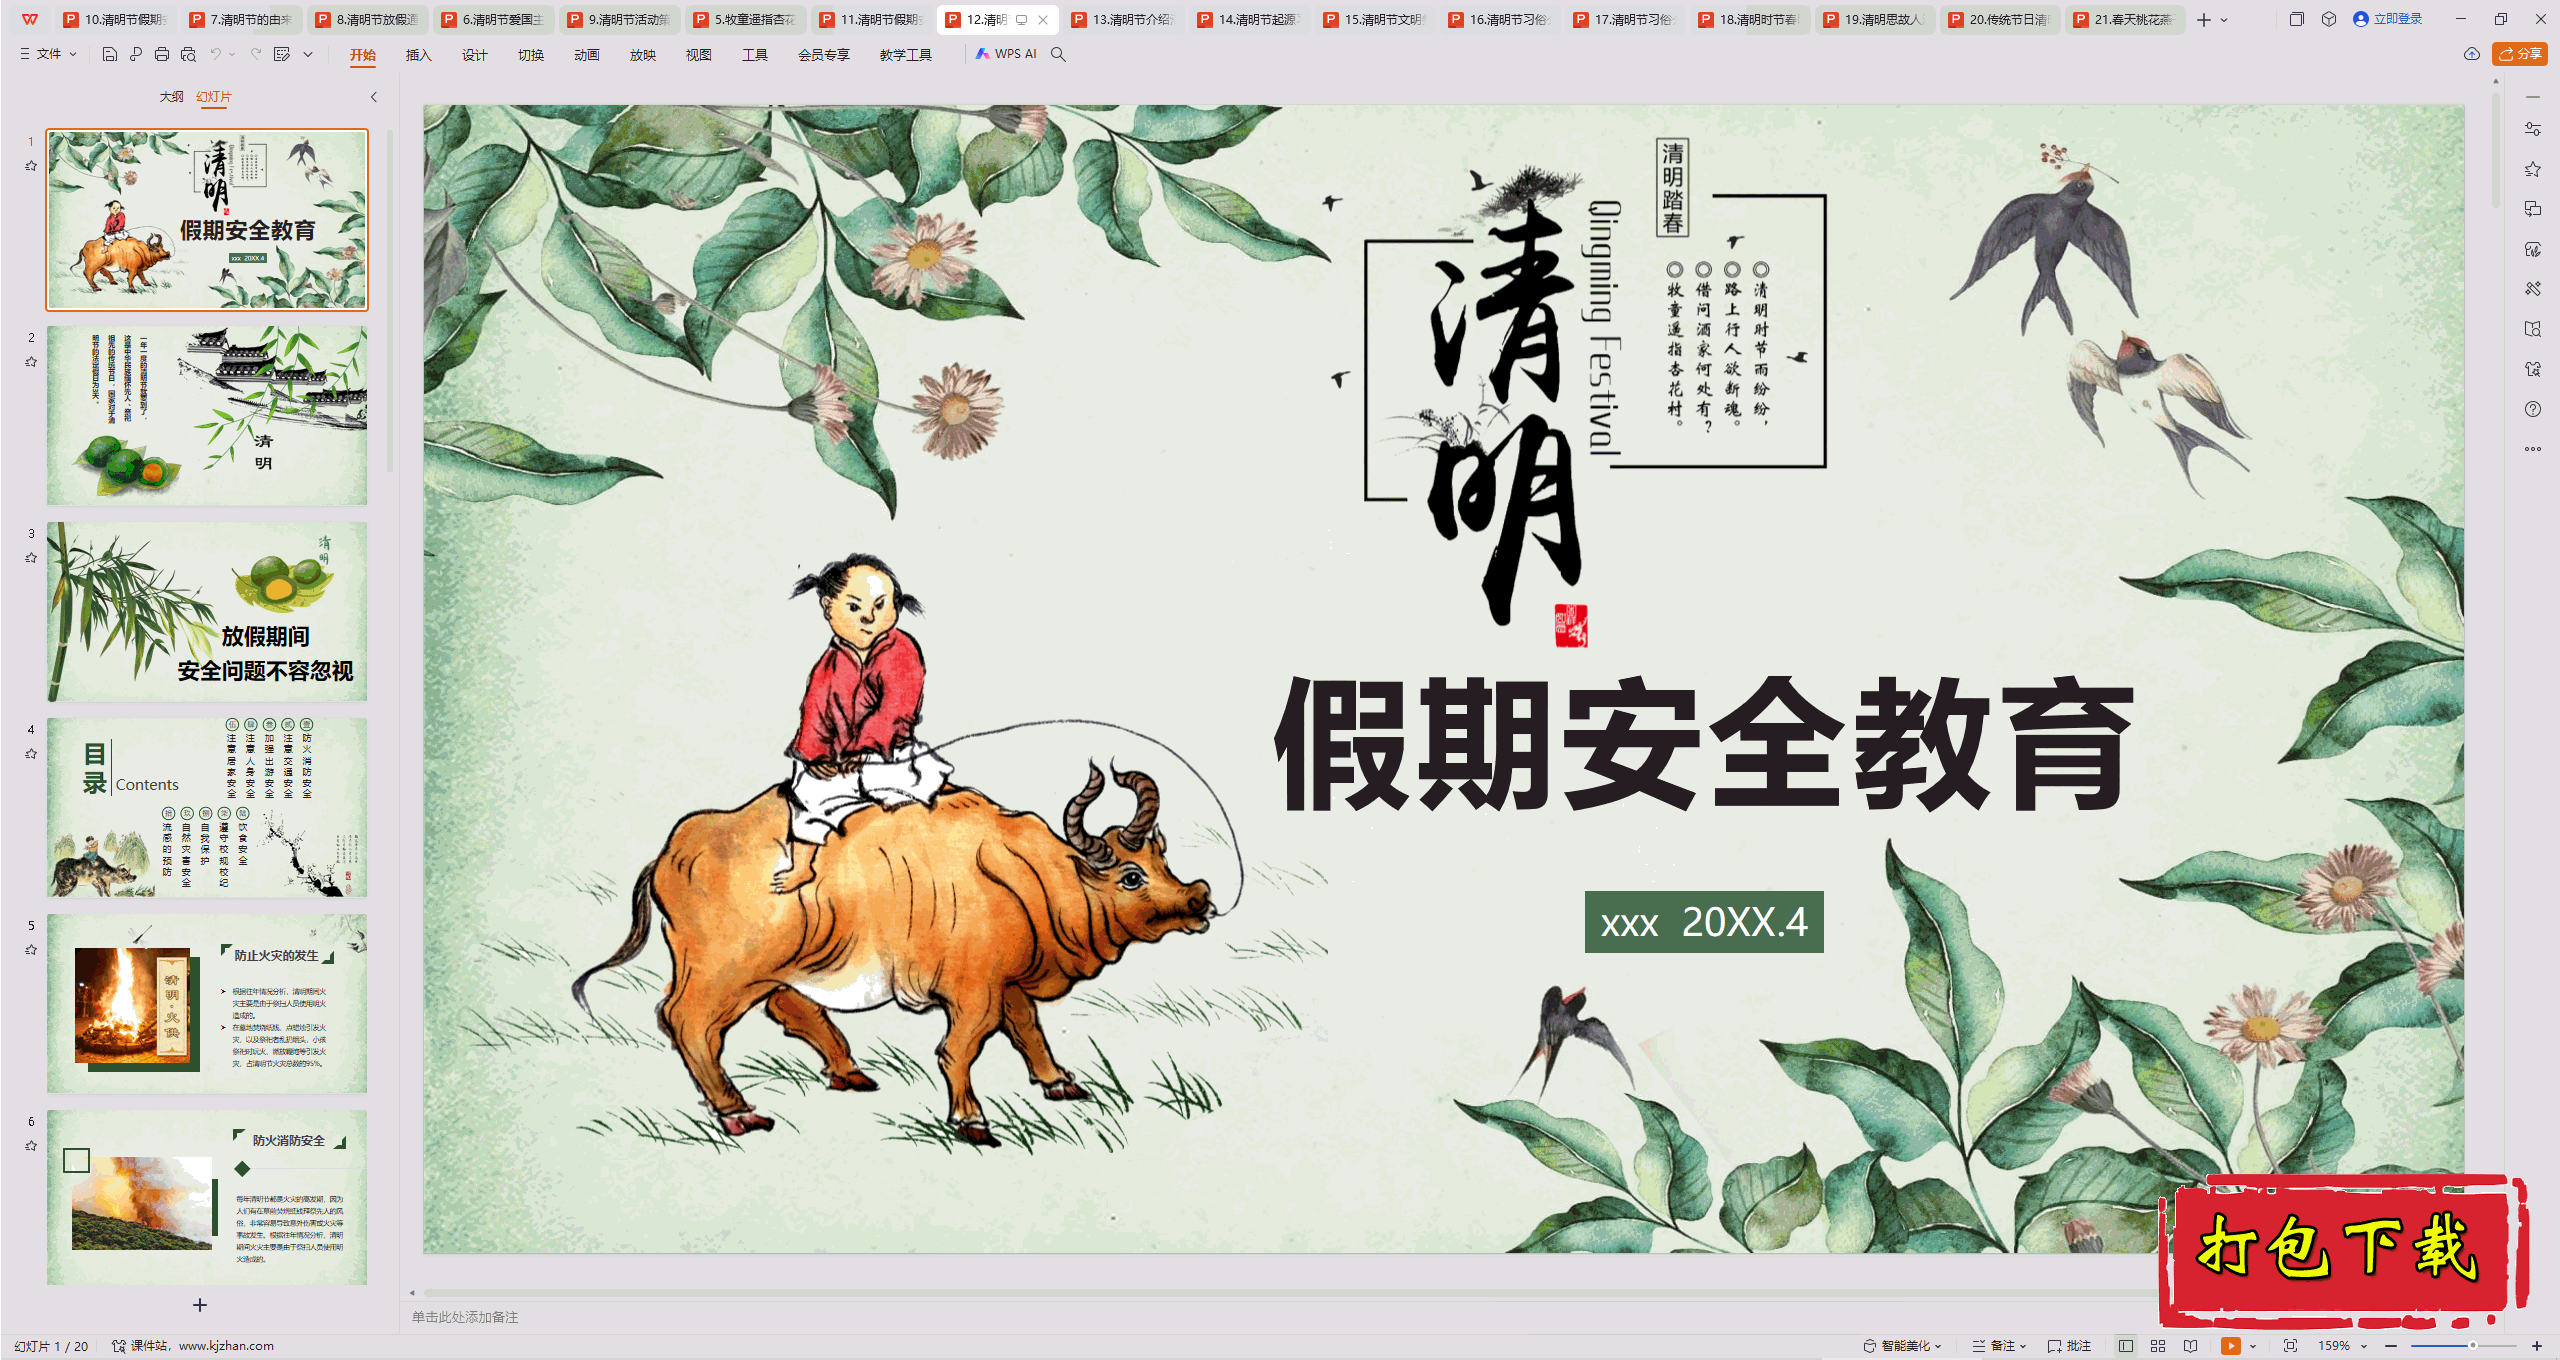Click the Print Preview icon
This screenshot has width=2560, height=1360.
click(x=188, y=54)
